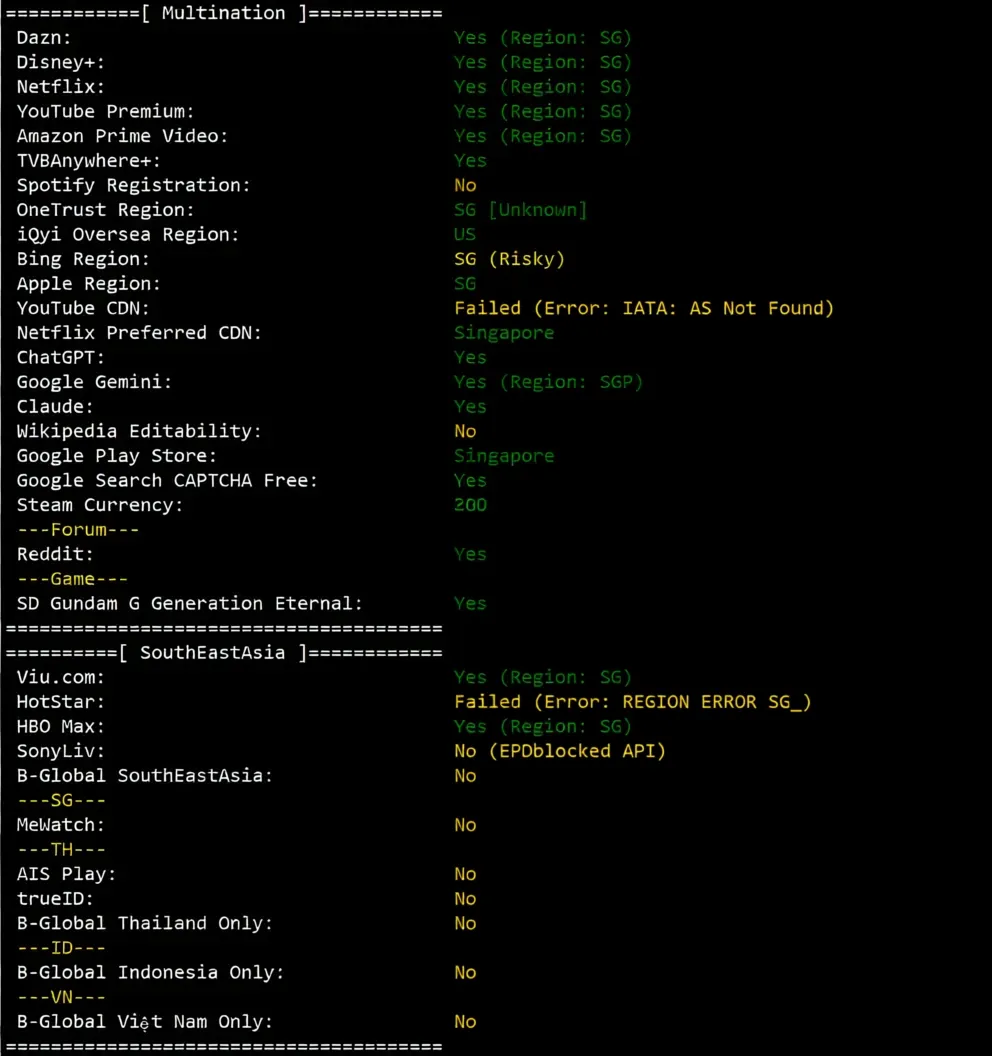Click the "Viu.com:" label

click(61, 678)
